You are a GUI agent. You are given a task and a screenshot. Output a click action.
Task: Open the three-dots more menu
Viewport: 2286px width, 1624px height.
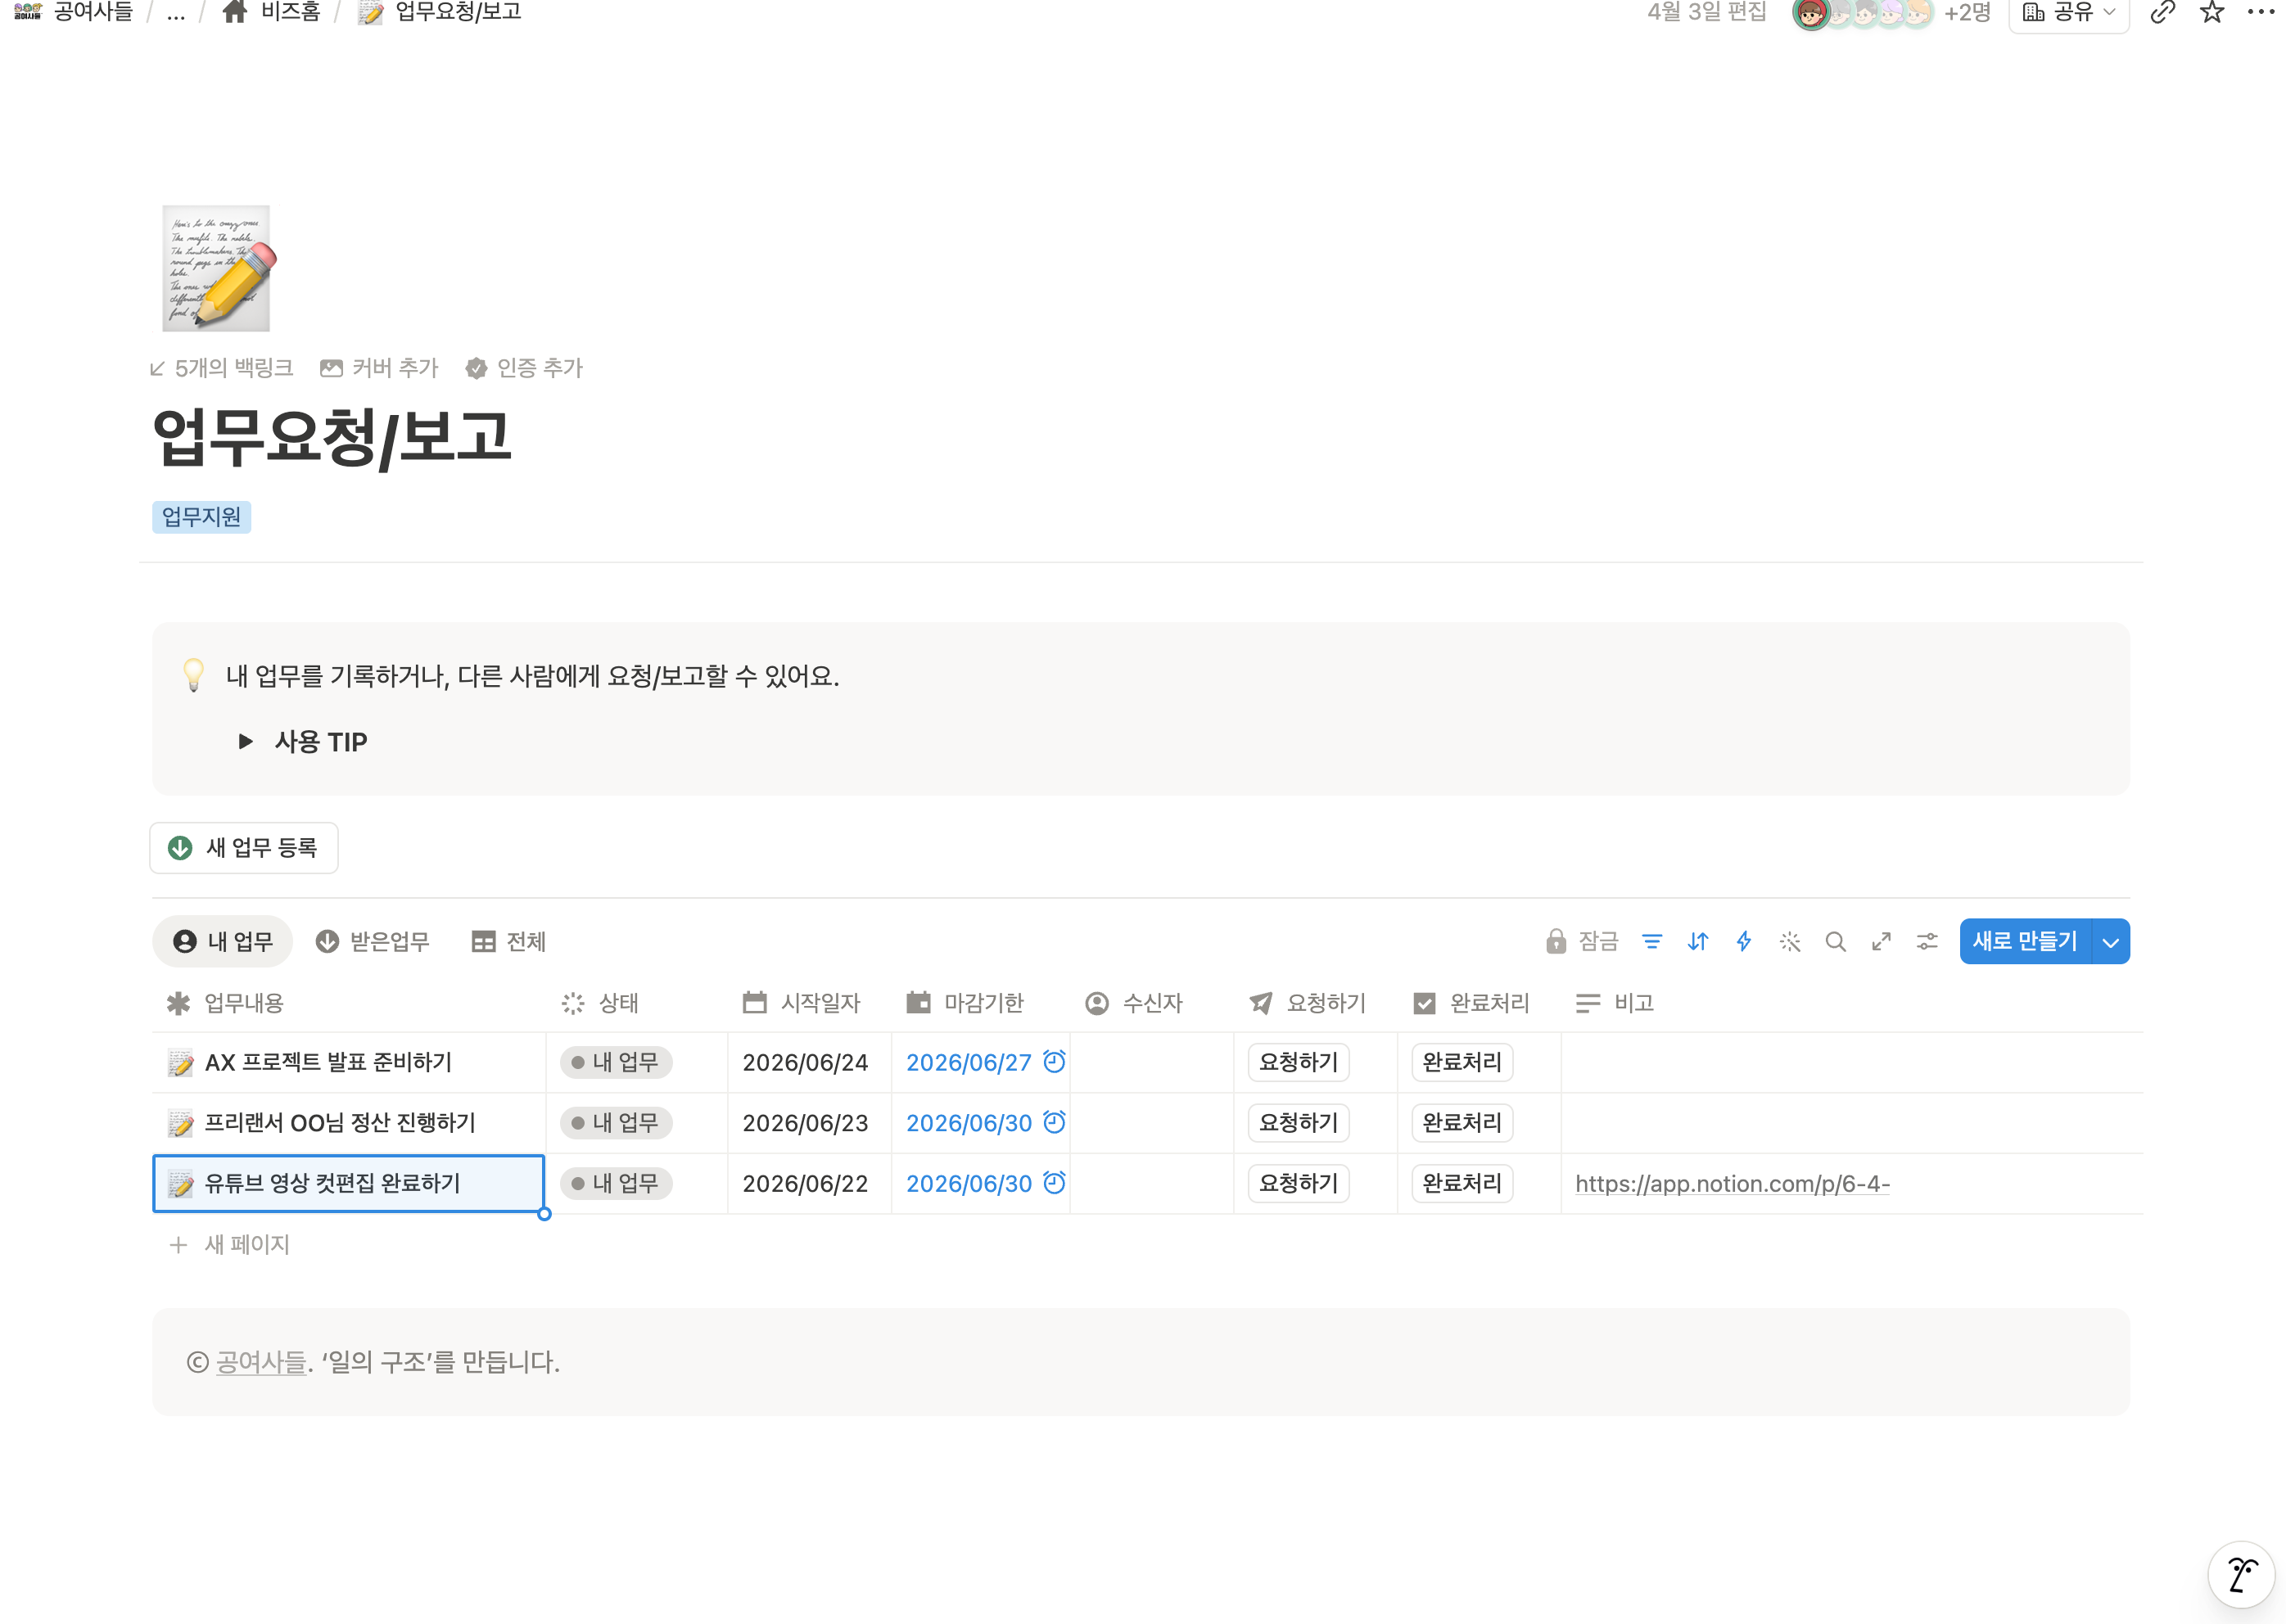click(x=2260, y=12)
